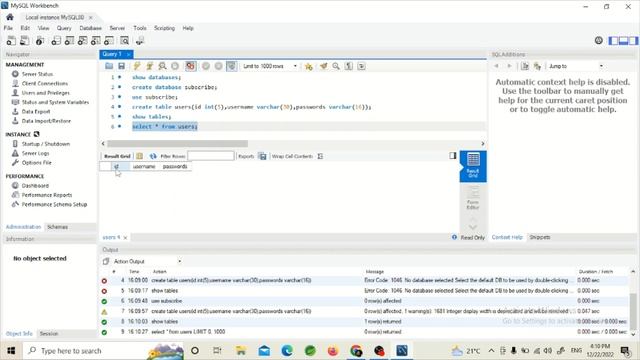Image resolution: width=640 pixels, height=360 pixels.
Task: Open Server Logs
Action: [x=36, y=153]
